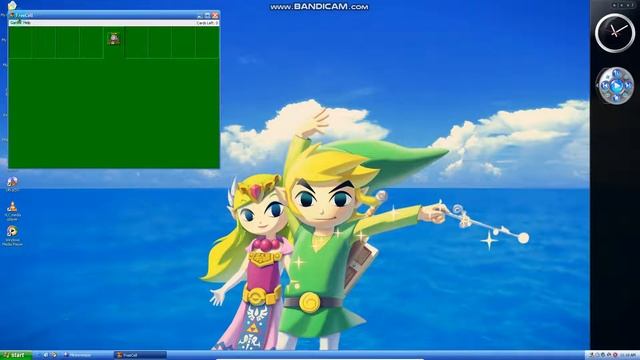Viewport: 640px width, 360px height.
Task: Click second quick launch icon on taskbar
Action: [54, 355]
